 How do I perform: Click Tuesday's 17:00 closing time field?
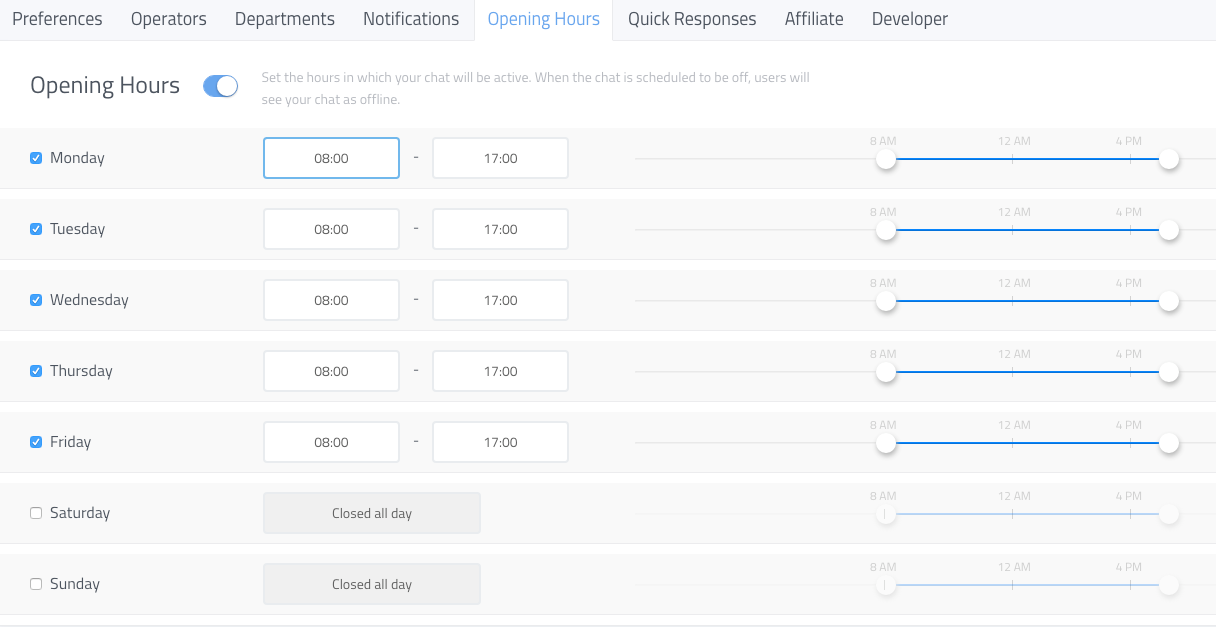pyautogui.click(x=500, y=229)
